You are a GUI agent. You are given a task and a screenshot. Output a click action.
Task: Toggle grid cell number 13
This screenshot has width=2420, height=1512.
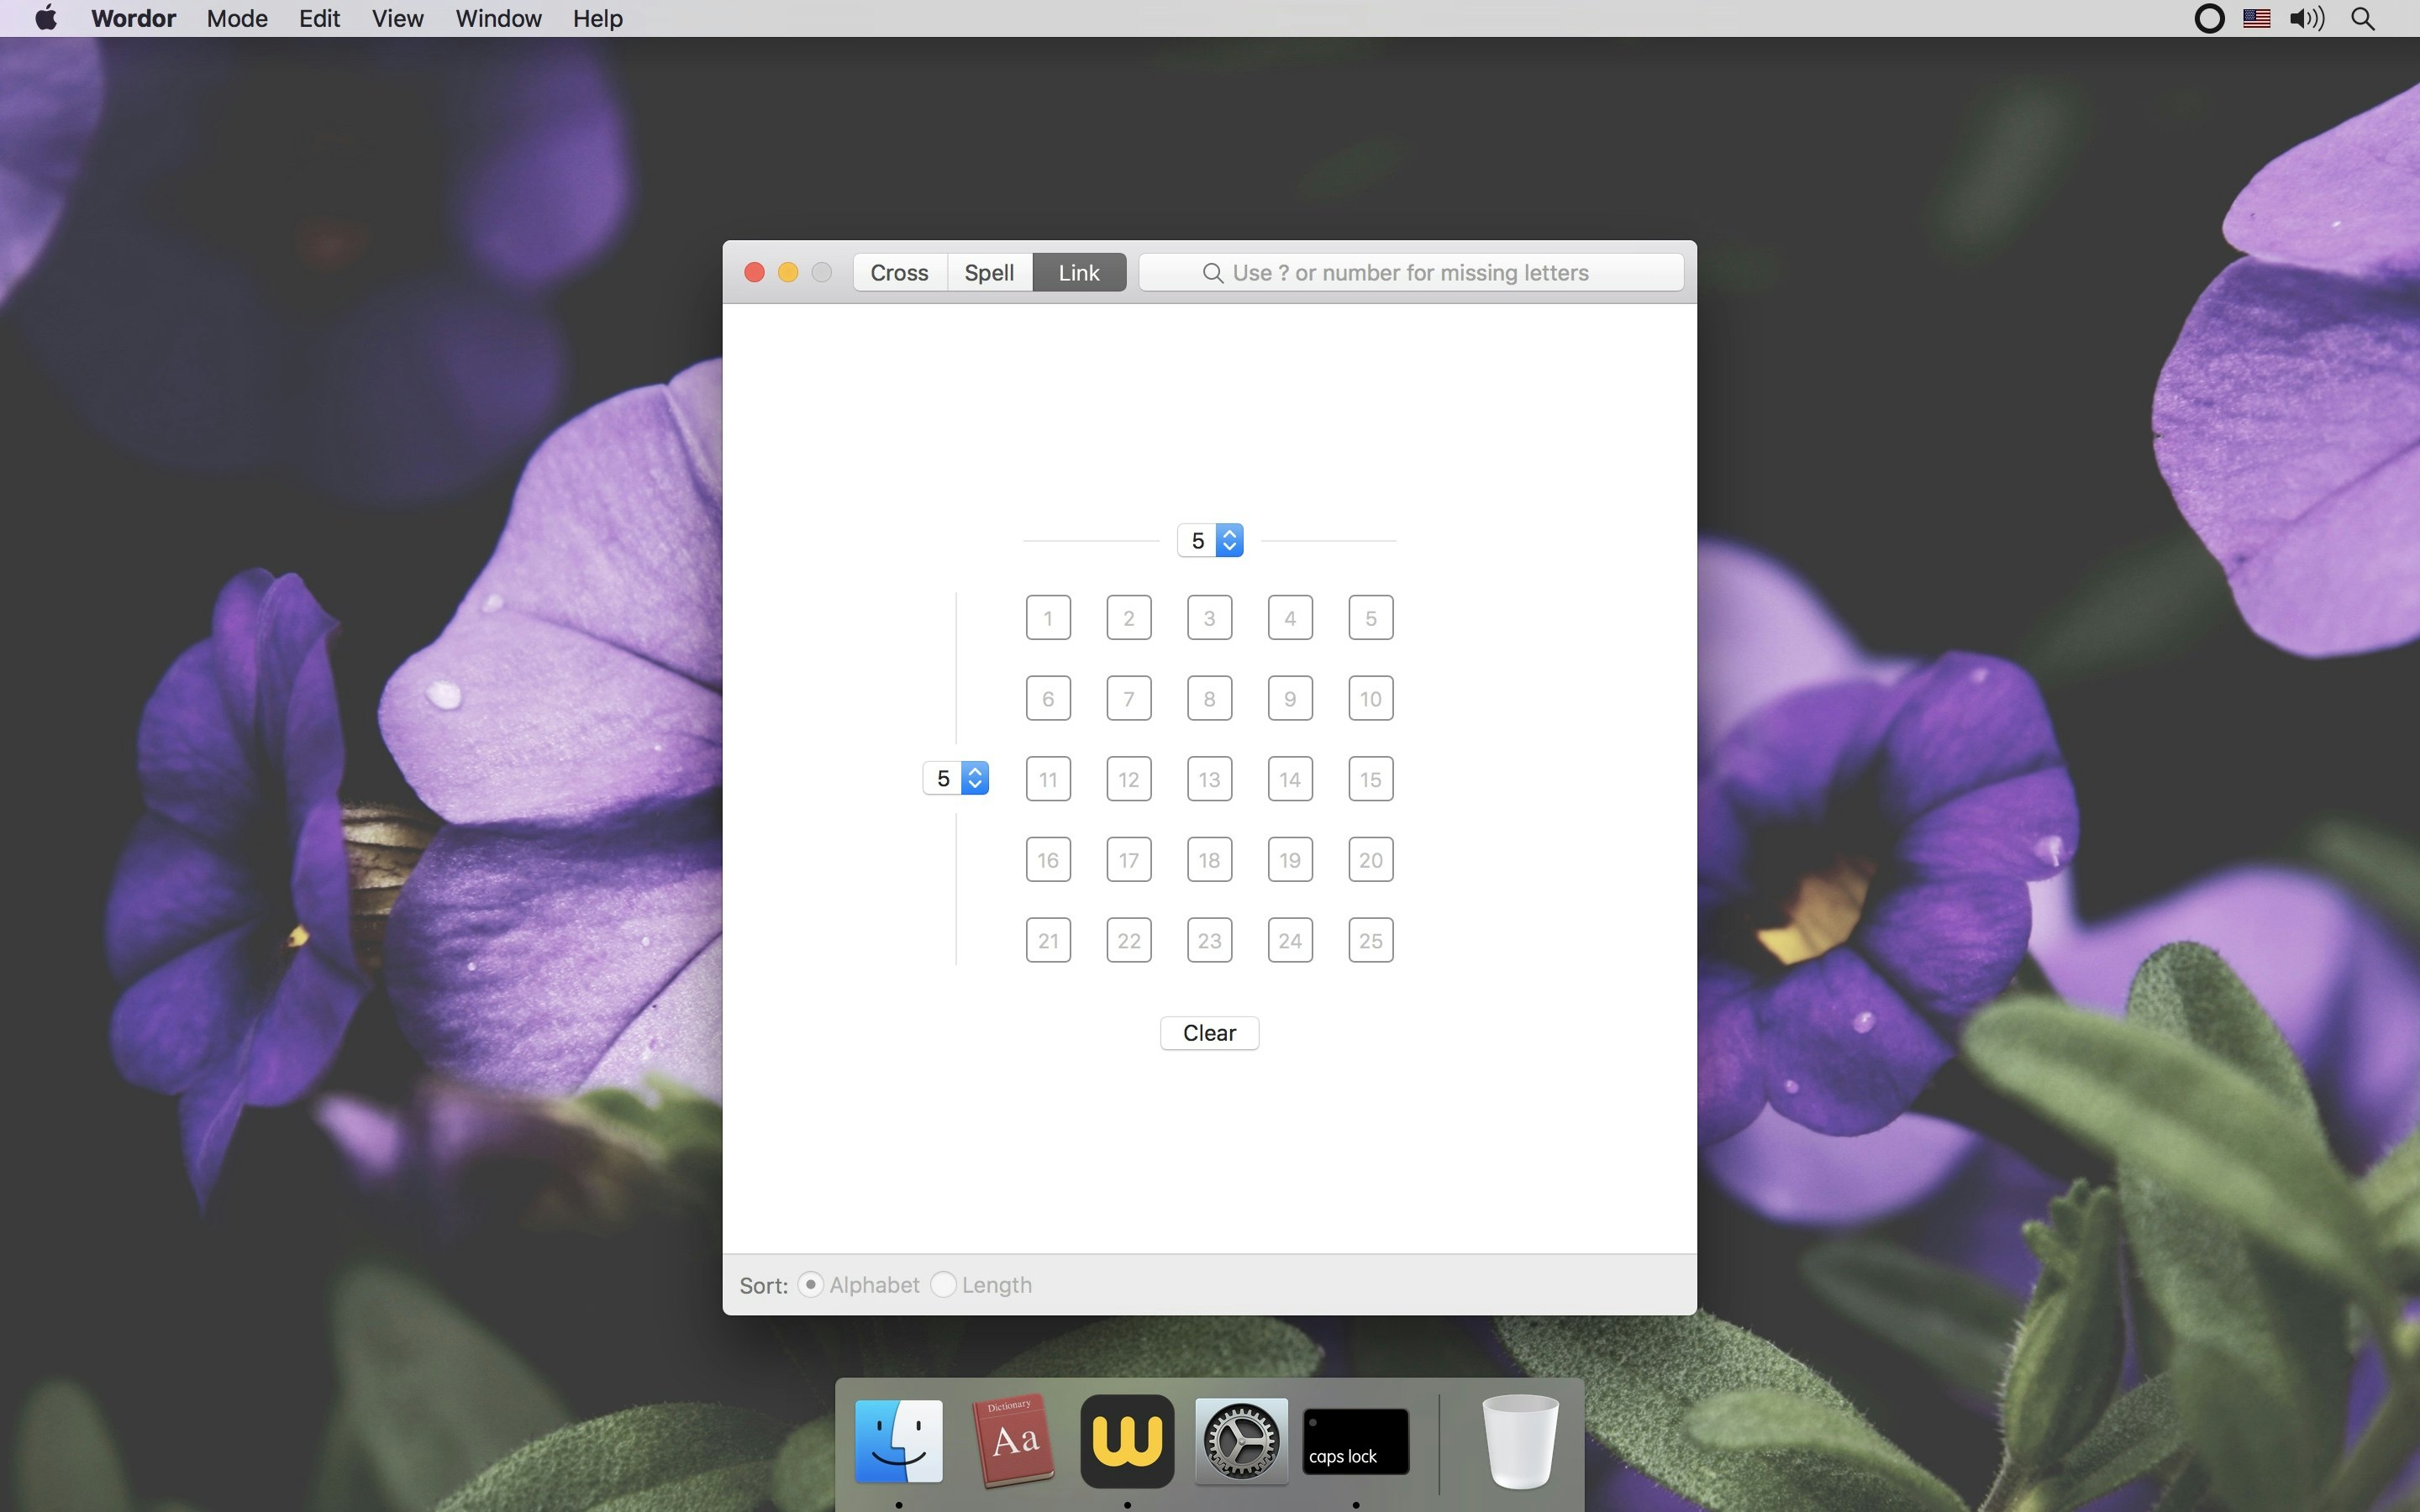(x=1209, y=779)
